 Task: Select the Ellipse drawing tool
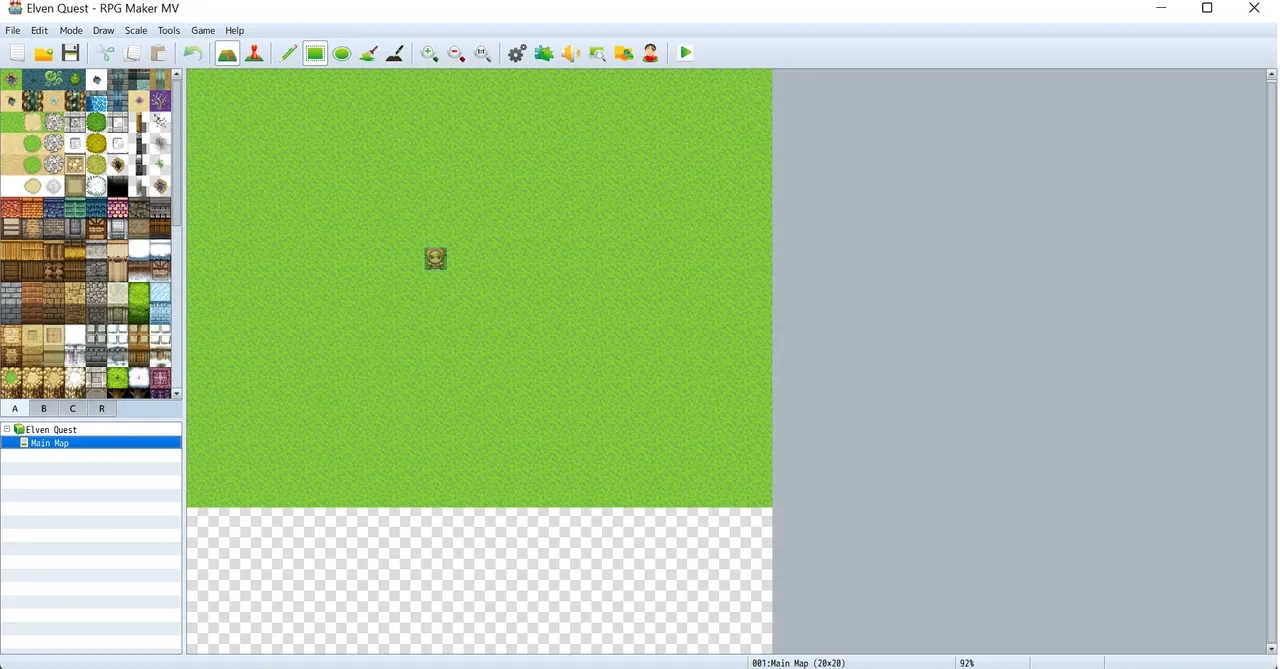(342, 53)
